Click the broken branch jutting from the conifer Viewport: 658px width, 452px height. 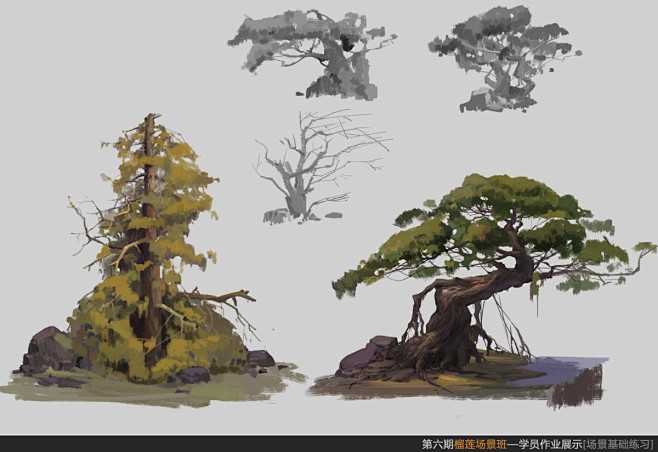(x=218, y=297)
